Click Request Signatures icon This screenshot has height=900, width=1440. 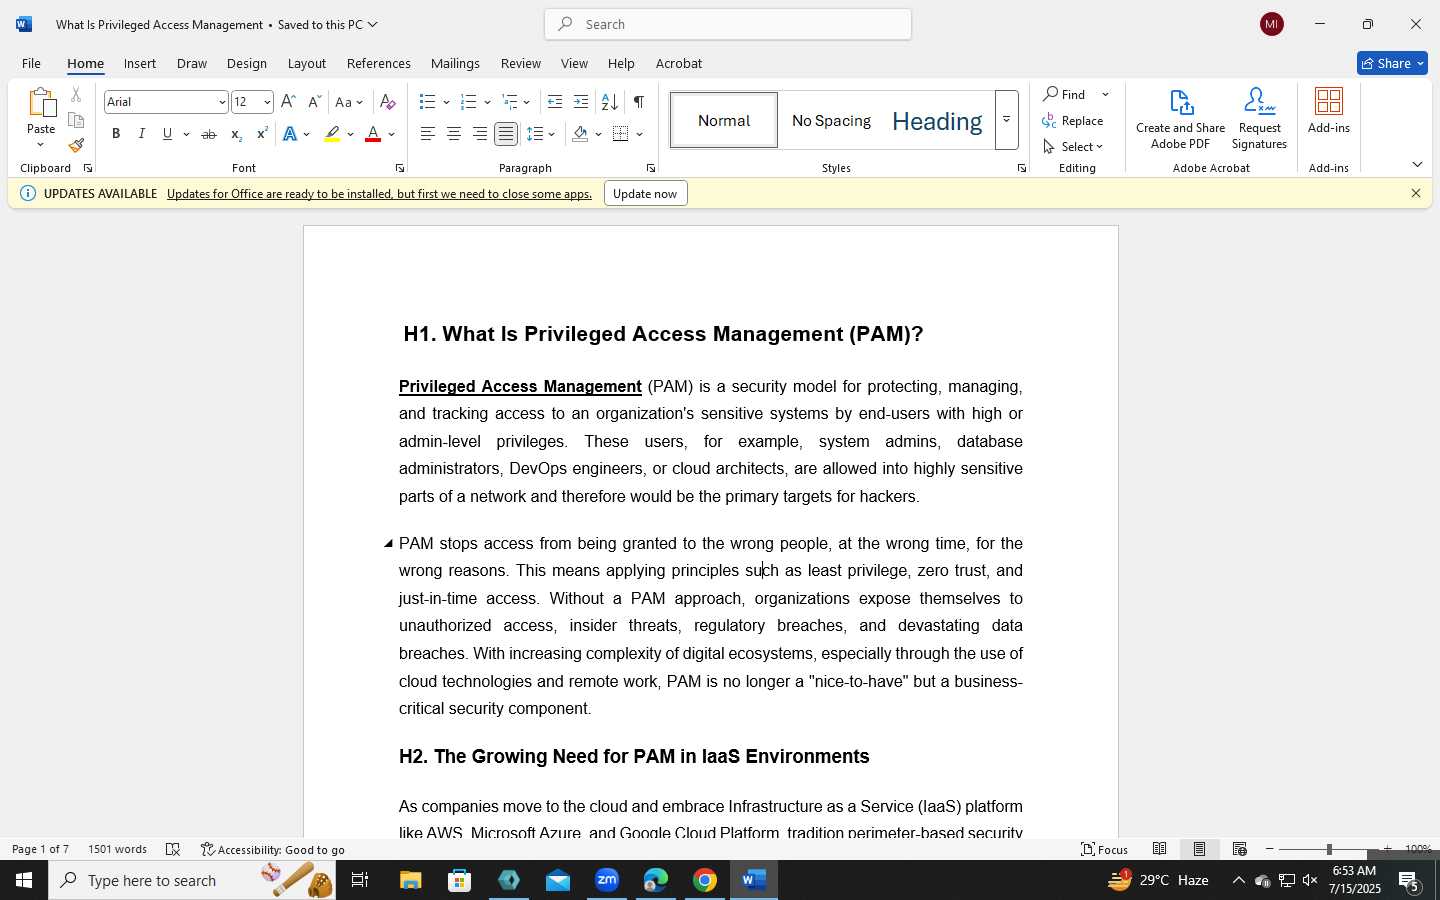[x=1259, y=119]
